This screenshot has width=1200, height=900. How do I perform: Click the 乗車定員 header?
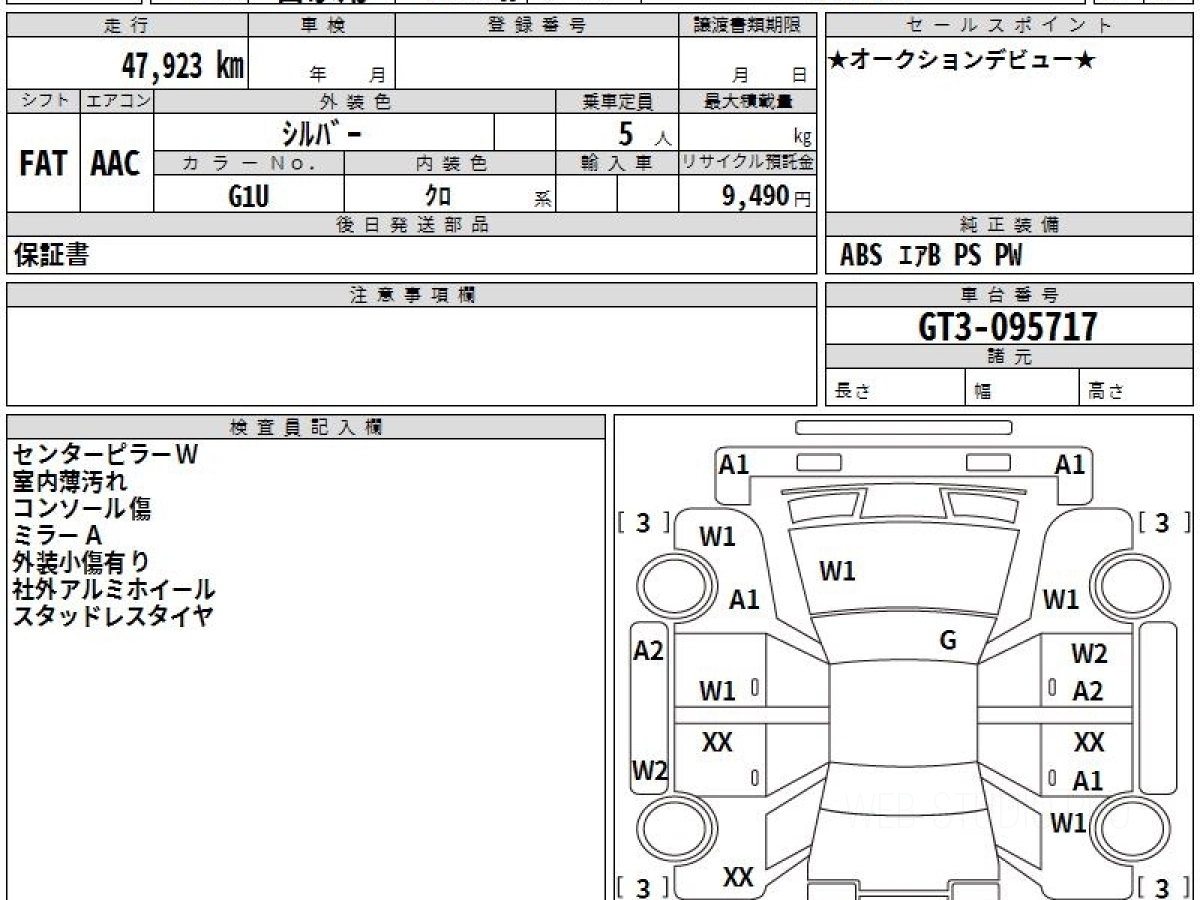(x=618, y=101)
